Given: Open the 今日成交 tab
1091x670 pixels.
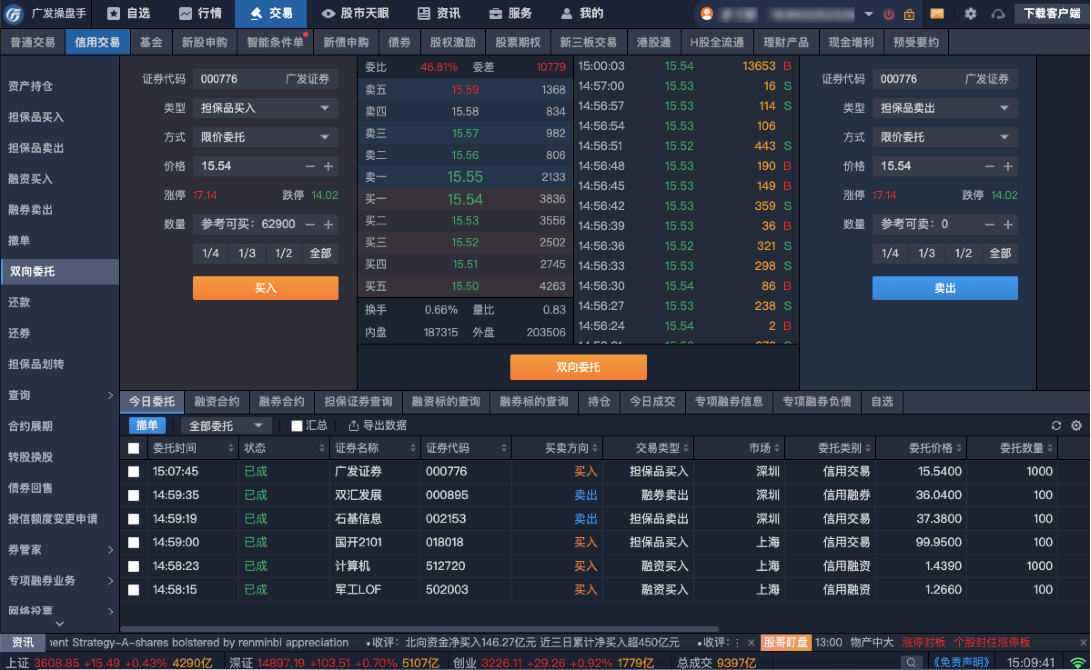Looking at the screenshot, I should click(x=653, y=401).
